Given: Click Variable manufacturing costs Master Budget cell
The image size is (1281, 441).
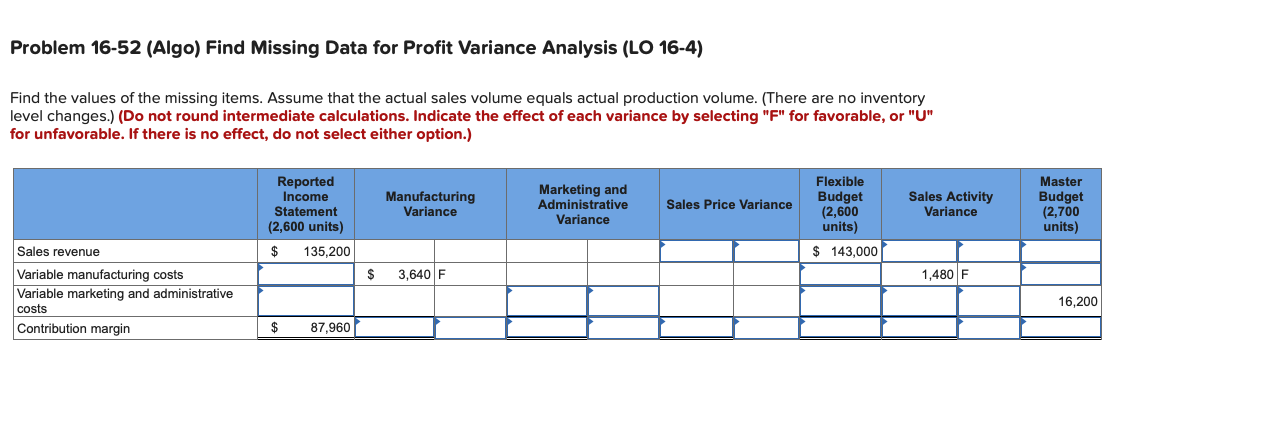Looking at the screenshot, I should click(x=1061, y=274).
